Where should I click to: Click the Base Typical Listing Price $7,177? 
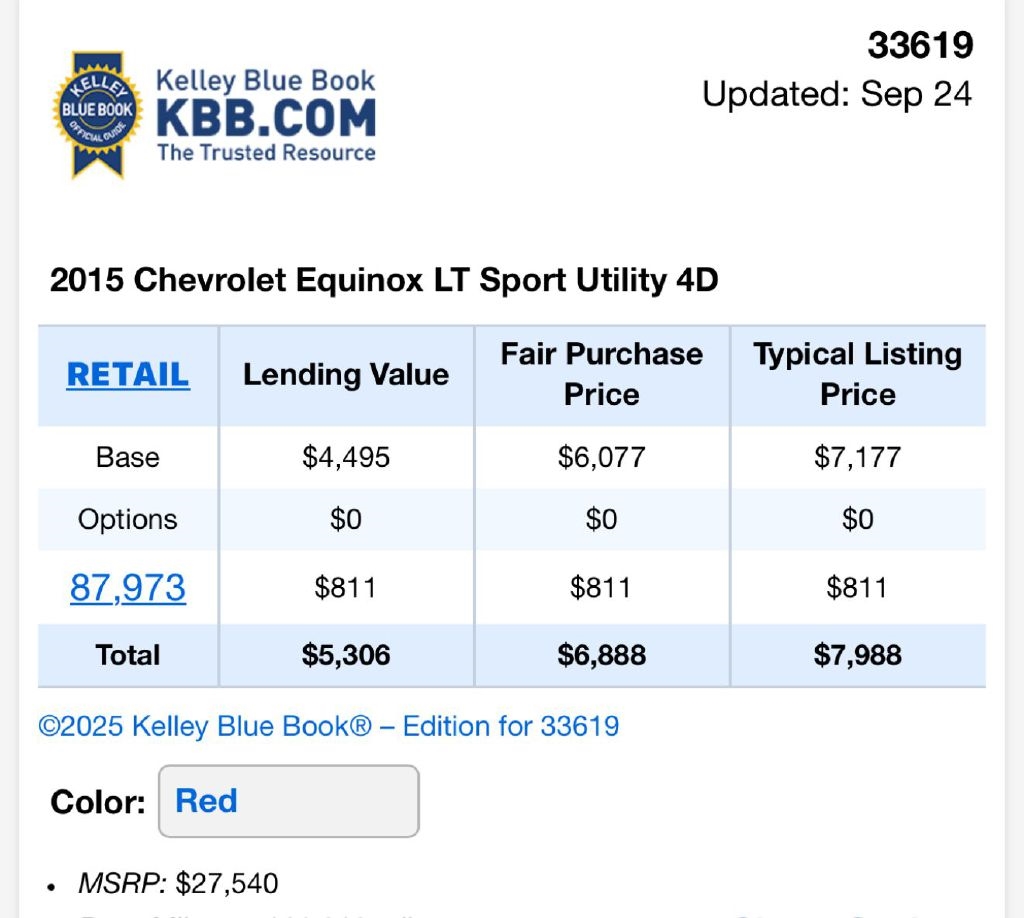pos(858,457)
